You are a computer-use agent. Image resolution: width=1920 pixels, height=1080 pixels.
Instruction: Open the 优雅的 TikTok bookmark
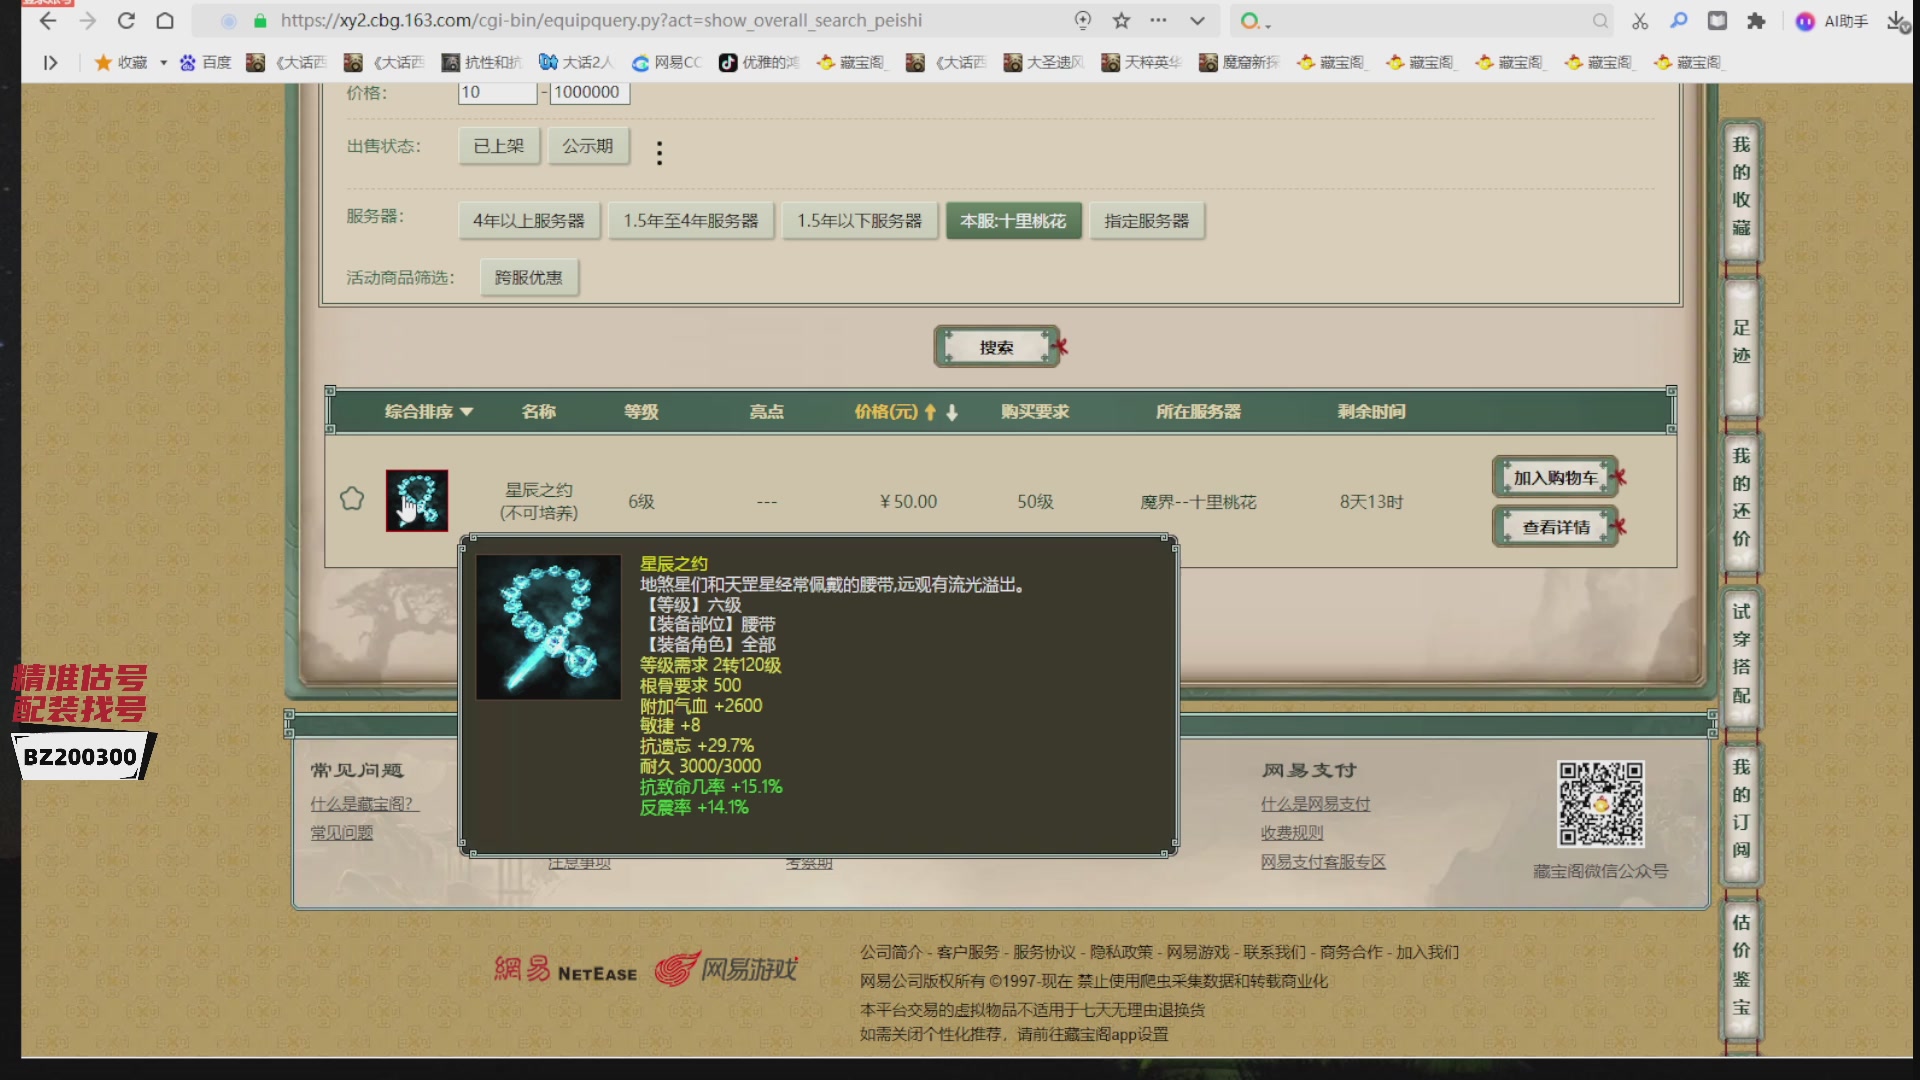(759, 62)
